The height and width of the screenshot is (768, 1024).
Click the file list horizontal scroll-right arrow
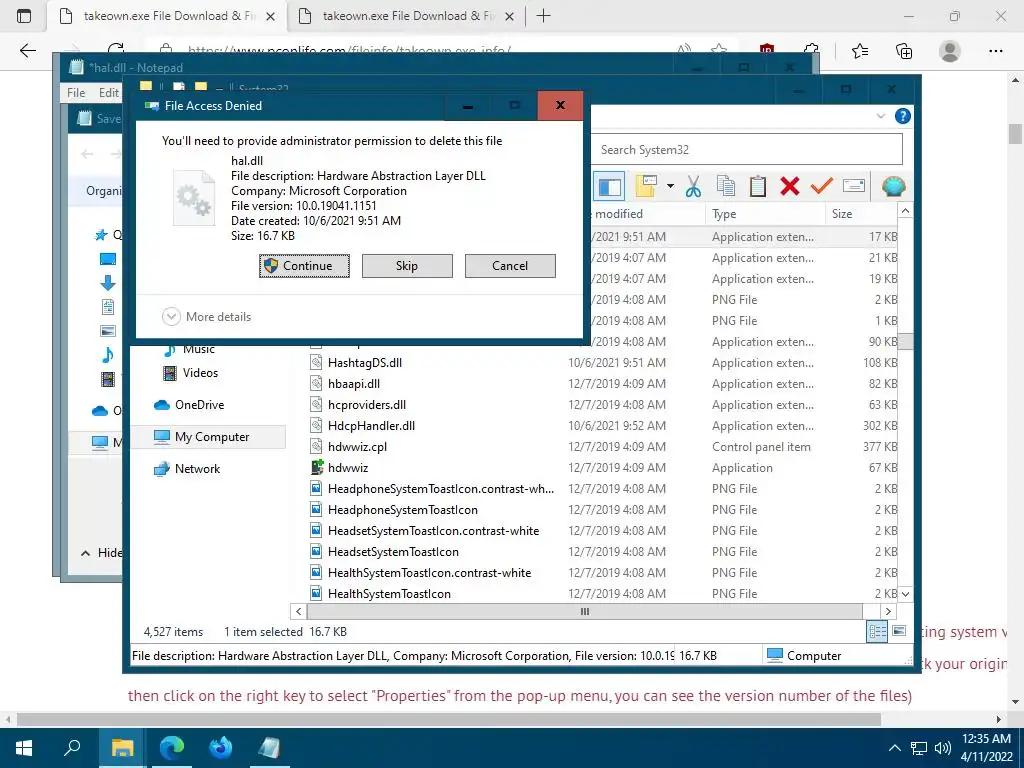[888, 612]
